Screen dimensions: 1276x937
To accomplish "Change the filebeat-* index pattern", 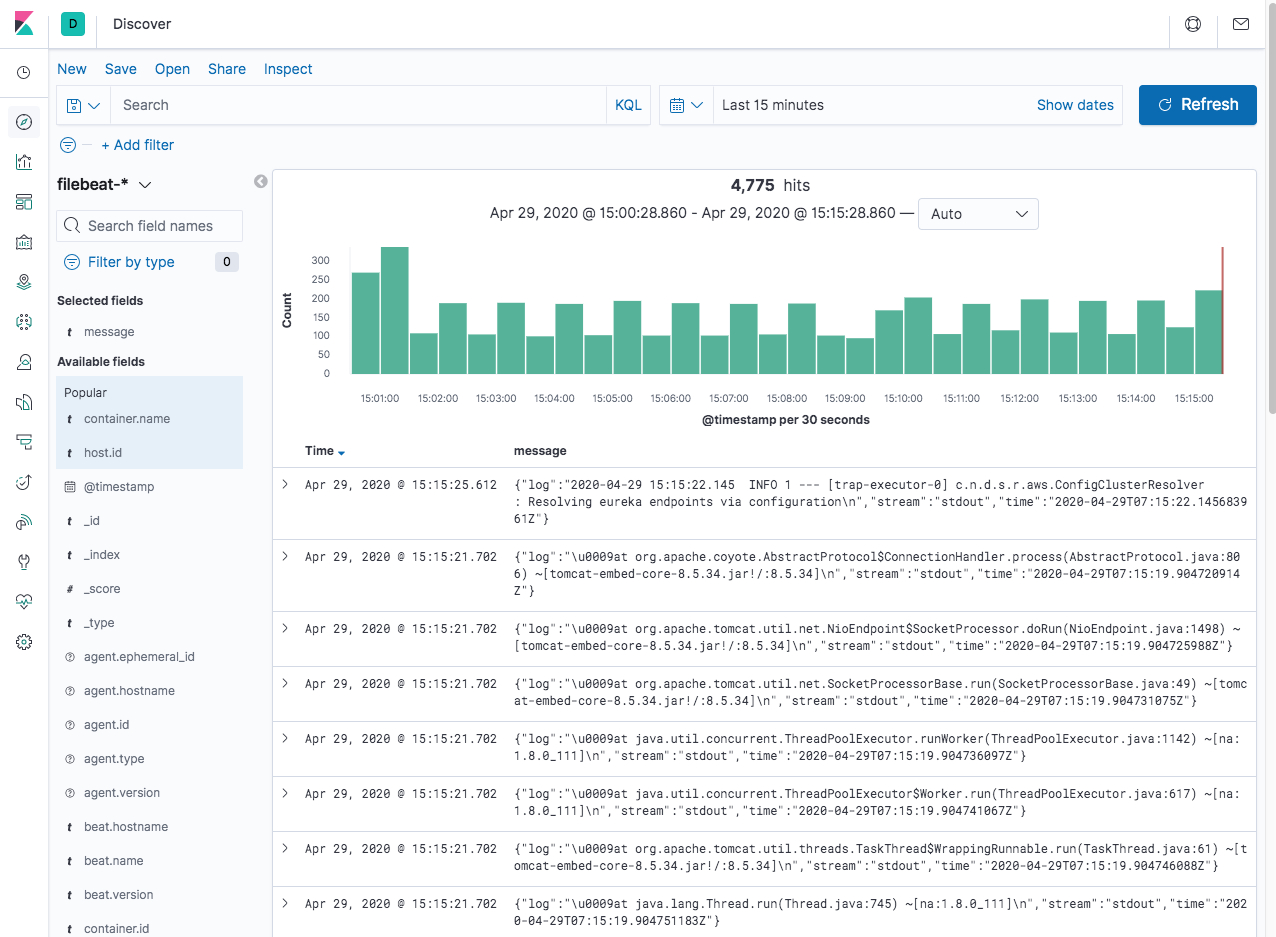I will click(104, 184).
